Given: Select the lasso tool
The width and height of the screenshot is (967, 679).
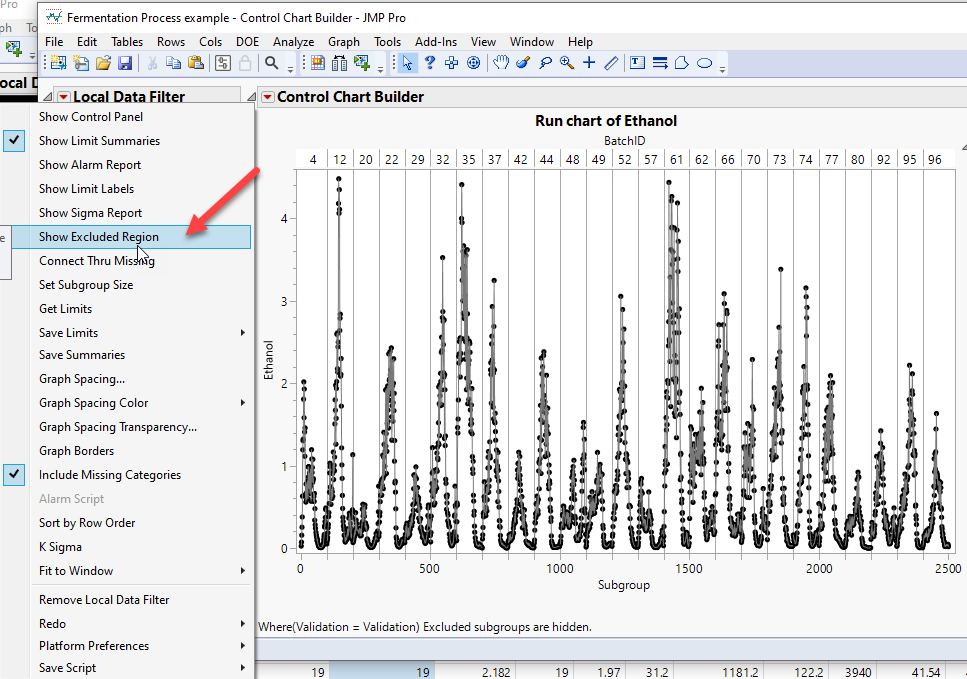Looking at the screenshot, I should [545, 63].
